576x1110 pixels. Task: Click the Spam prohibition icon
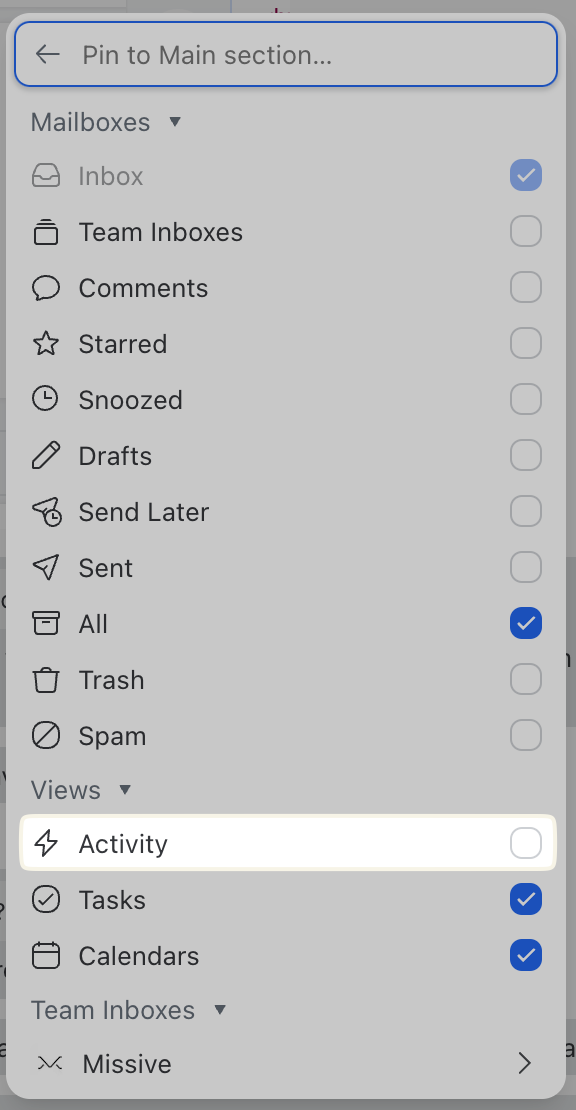click(46, 736)
